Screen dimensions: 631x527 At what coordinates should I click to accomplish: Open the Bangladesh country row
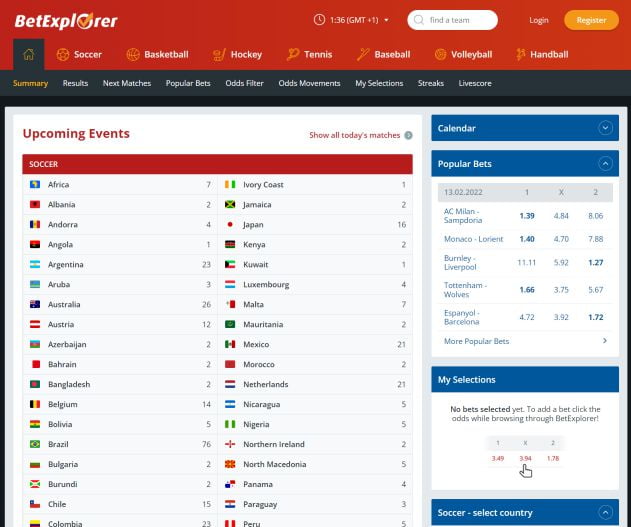pyautogui.click(x=120, y=384)
